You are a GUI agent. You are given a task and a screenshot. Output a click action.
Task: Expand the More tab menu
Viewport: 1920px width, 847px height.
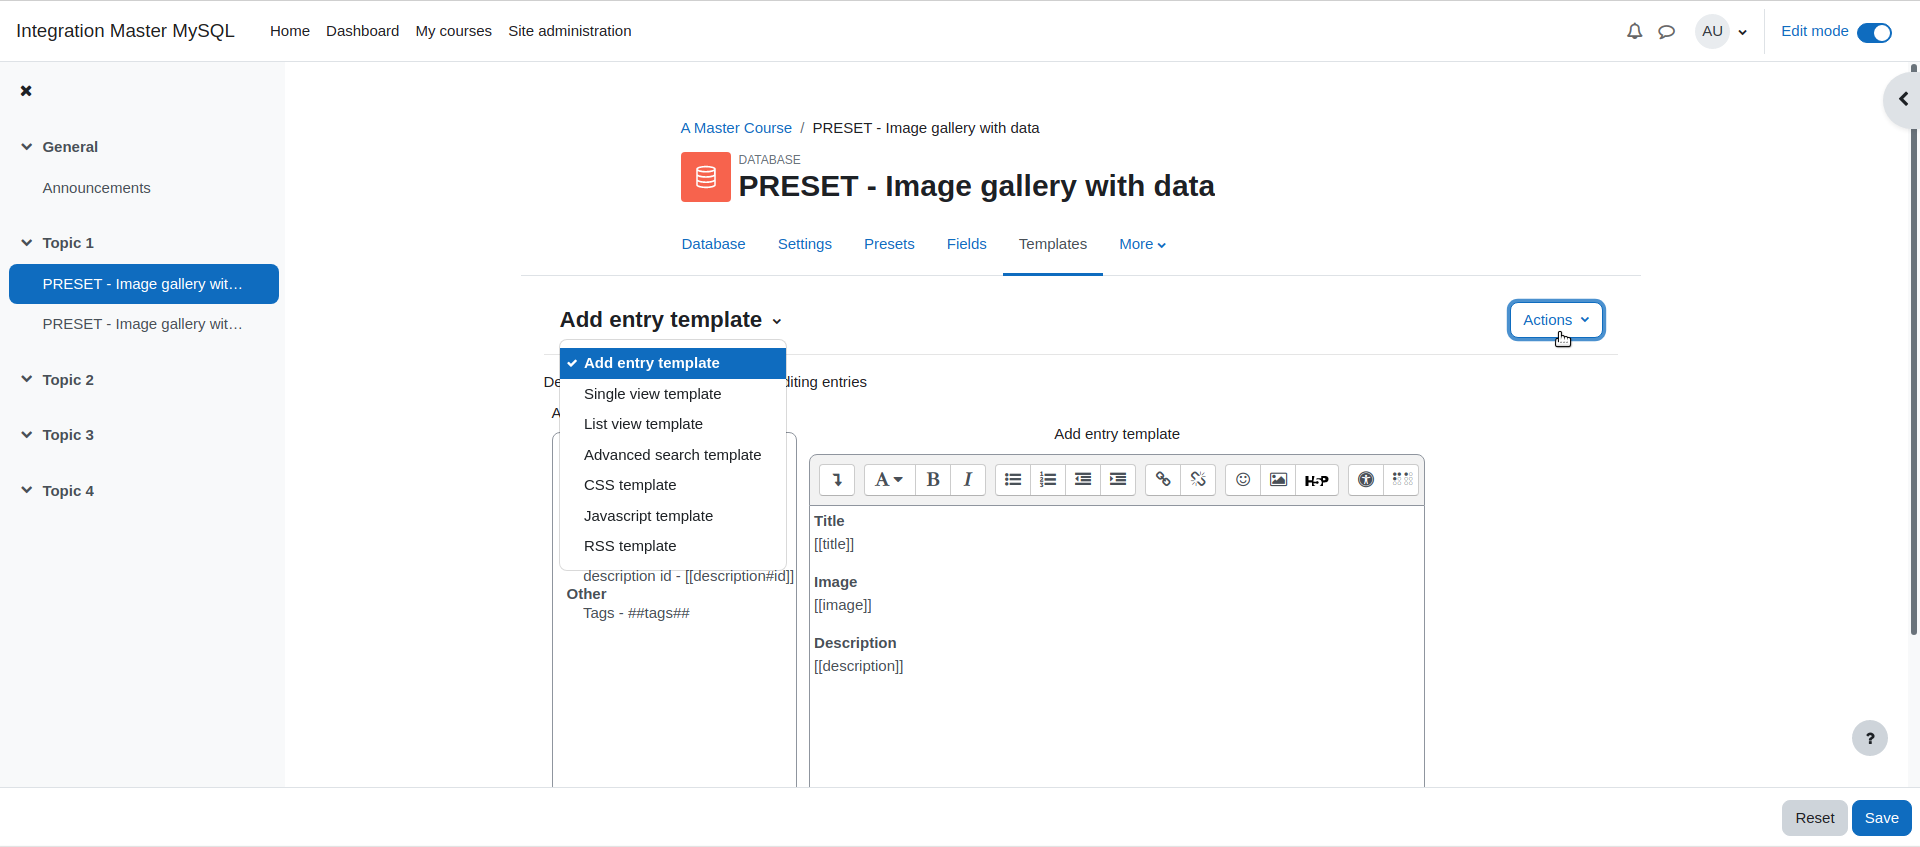click(1142, 244)
